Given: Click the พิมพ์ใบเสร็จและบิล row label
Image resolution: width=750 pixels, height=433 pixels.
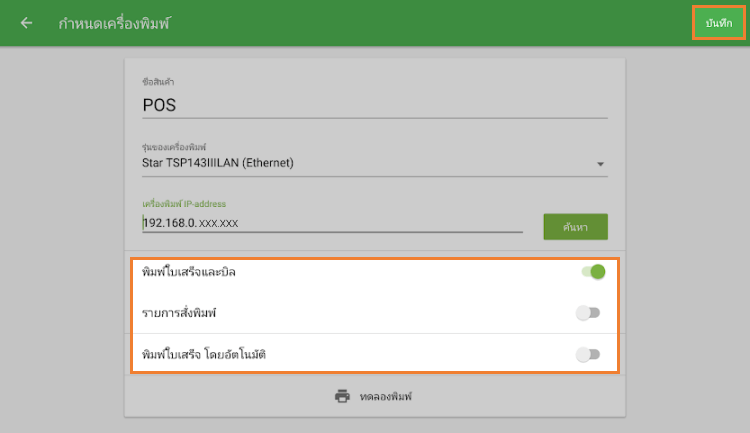Looking at the screenshot, I should [x=189, y=271].
